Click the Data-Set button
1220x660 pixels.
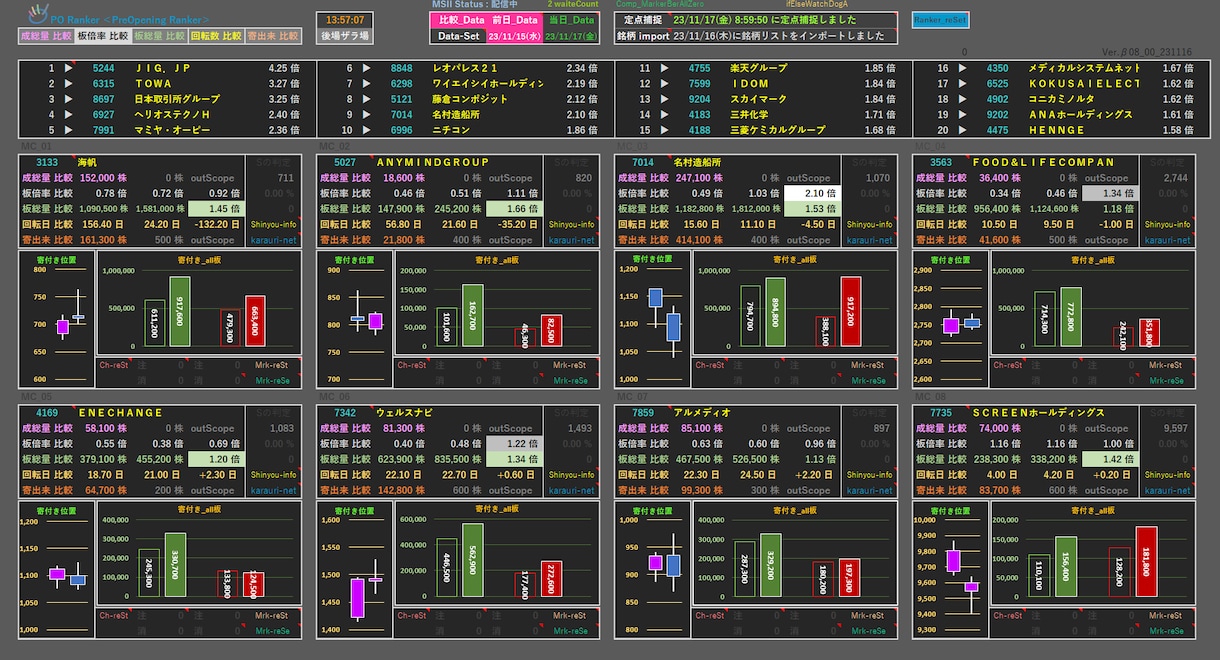459,36
